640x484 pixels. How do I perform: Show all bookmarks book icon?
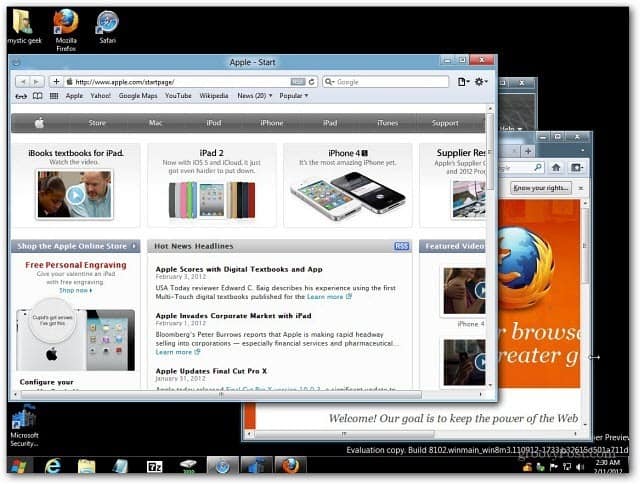pyautogui.click(x=38, y=96)
